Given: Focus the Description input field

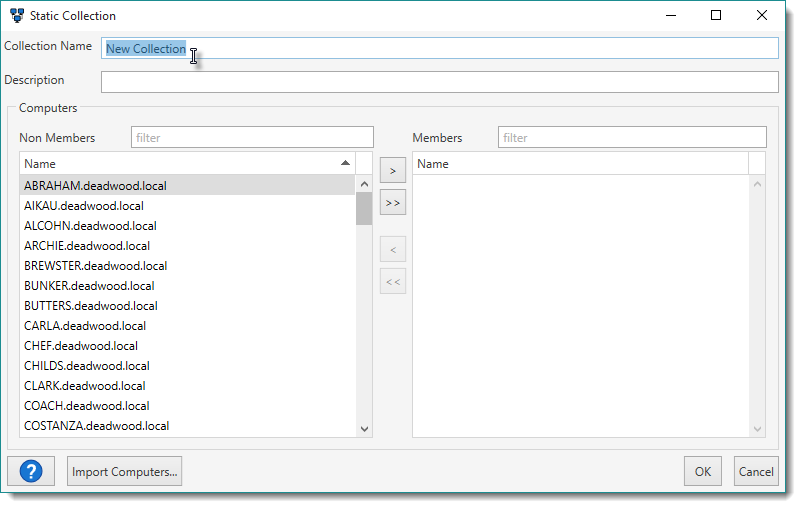Looking at the screenshot, I should click(440, 81).
